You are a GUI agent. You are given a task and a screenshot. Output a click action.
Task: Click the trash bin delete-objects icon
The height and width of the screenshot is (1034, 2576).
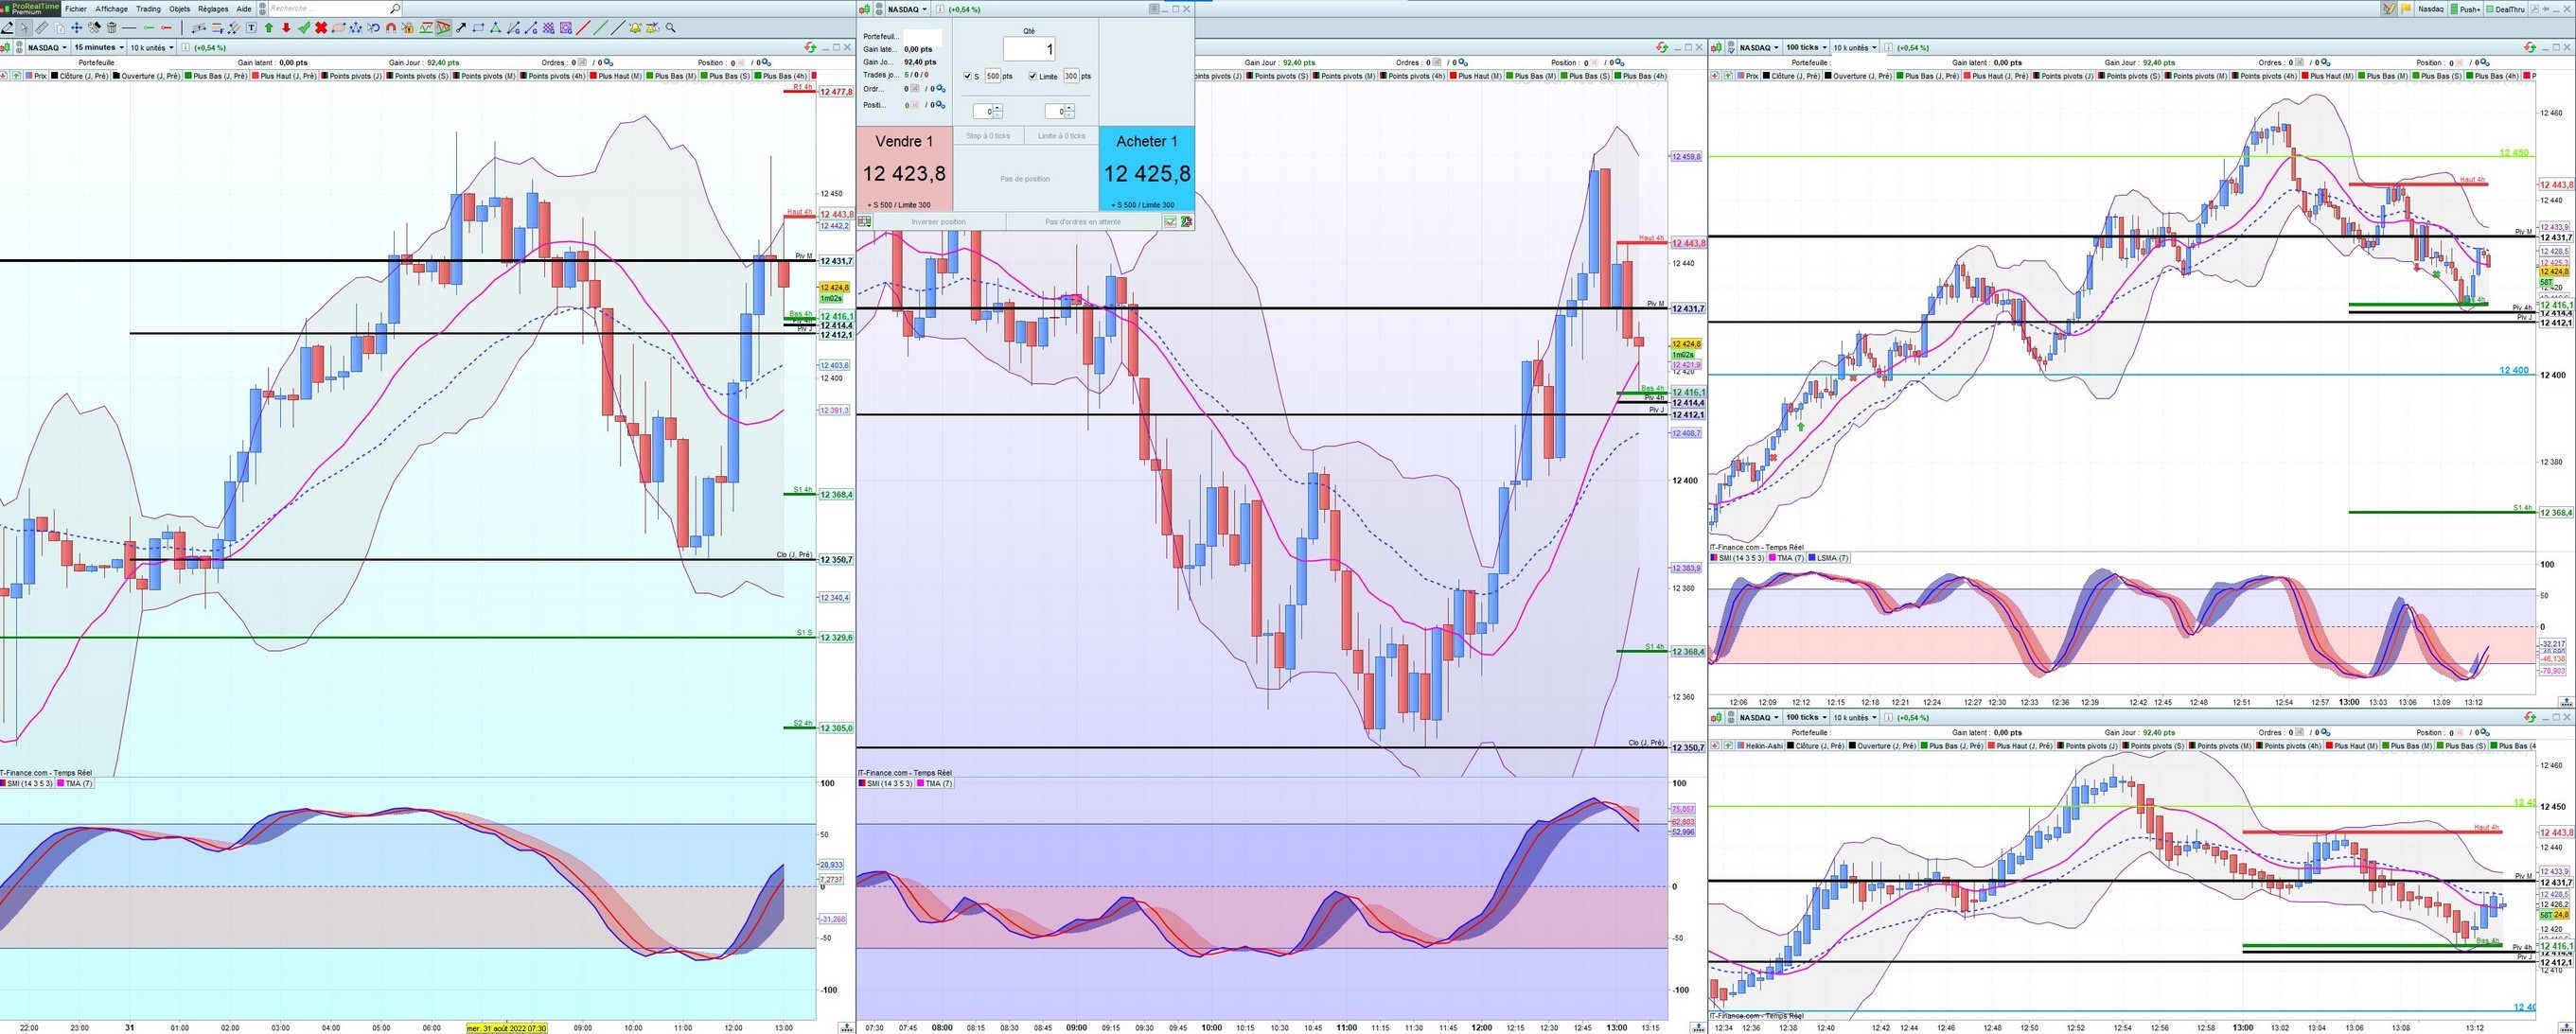point(111,28)
